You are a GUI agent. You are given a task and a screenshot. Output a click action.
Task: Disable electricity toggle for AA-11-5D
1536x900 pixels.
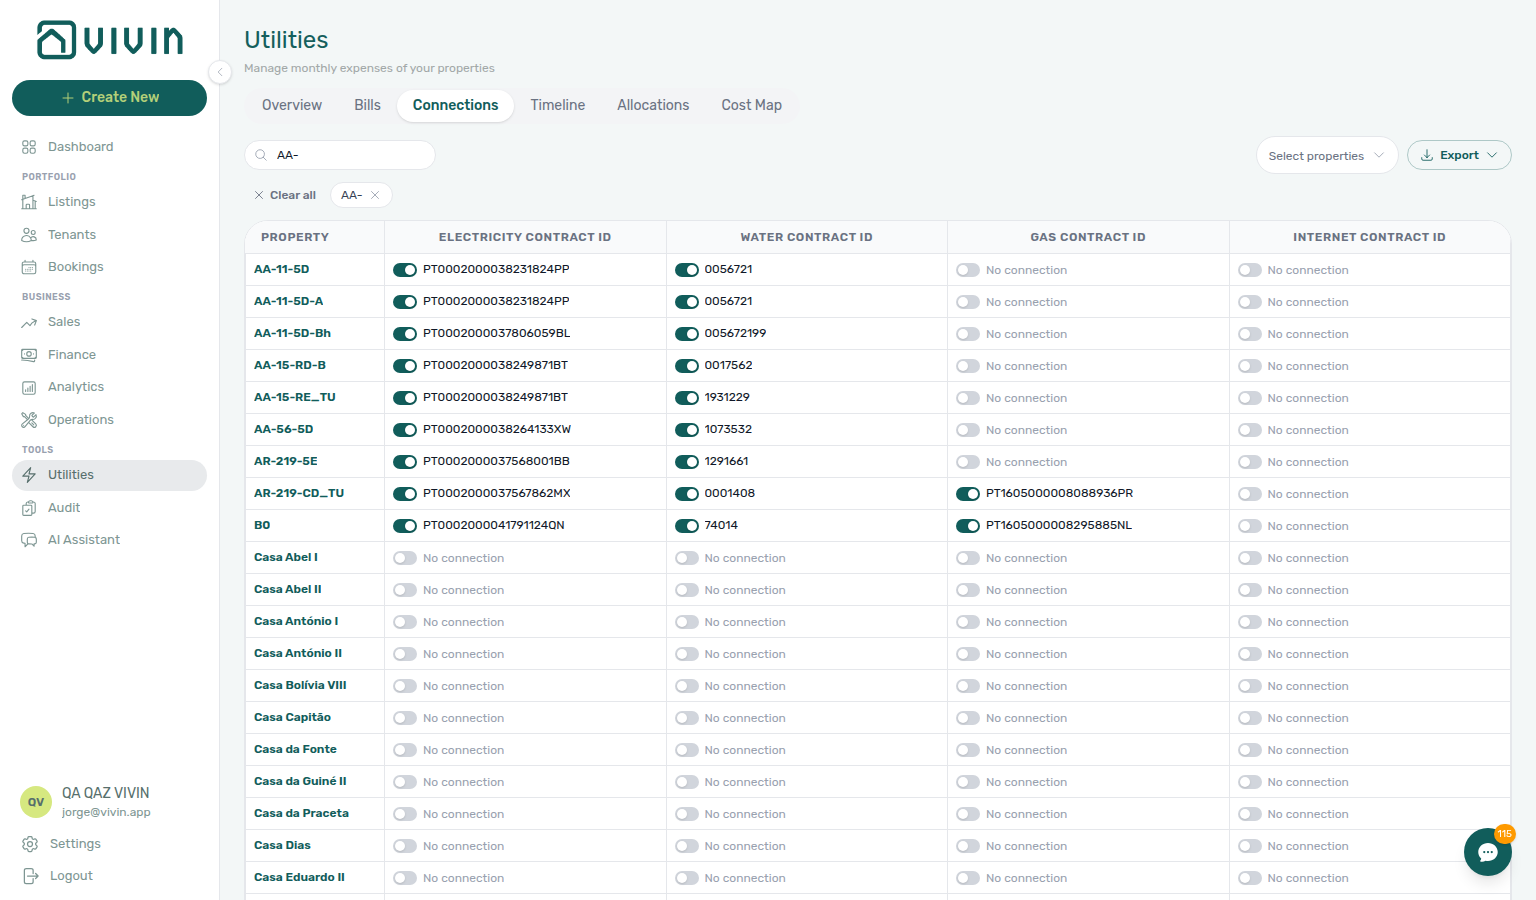point(405,270)
